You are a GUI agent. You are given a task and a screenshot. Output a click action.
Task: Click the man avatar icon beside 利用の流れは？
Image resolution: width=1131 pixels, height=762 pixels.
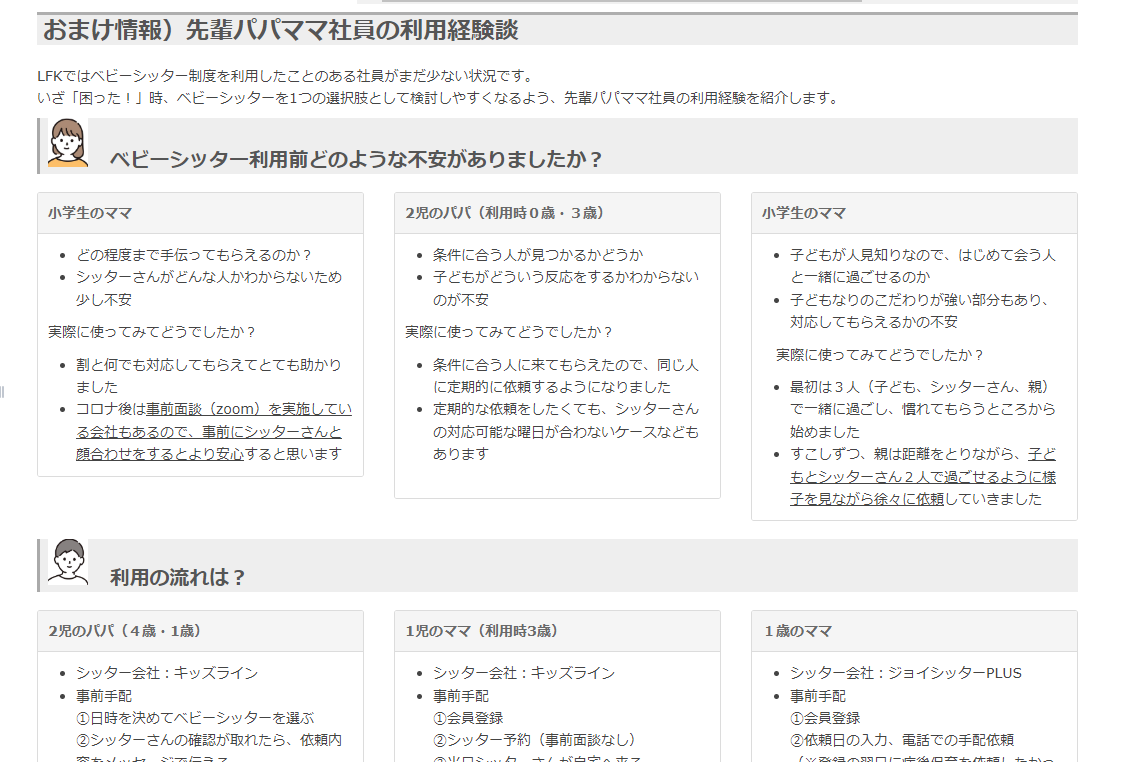tap(68, 562)
